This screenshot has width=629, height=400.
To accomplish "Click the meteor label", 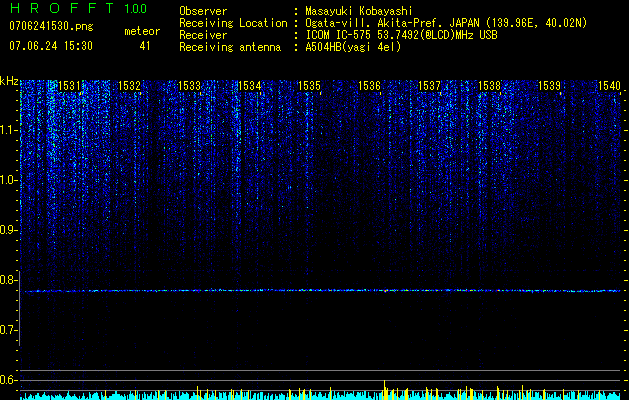I will (x=142, y=31).
